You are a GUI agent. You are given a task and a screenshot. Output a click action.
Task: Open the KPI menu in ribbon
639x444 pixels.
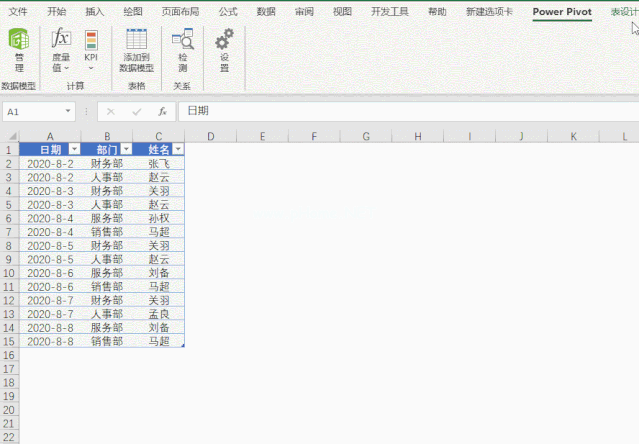[91, 49]
